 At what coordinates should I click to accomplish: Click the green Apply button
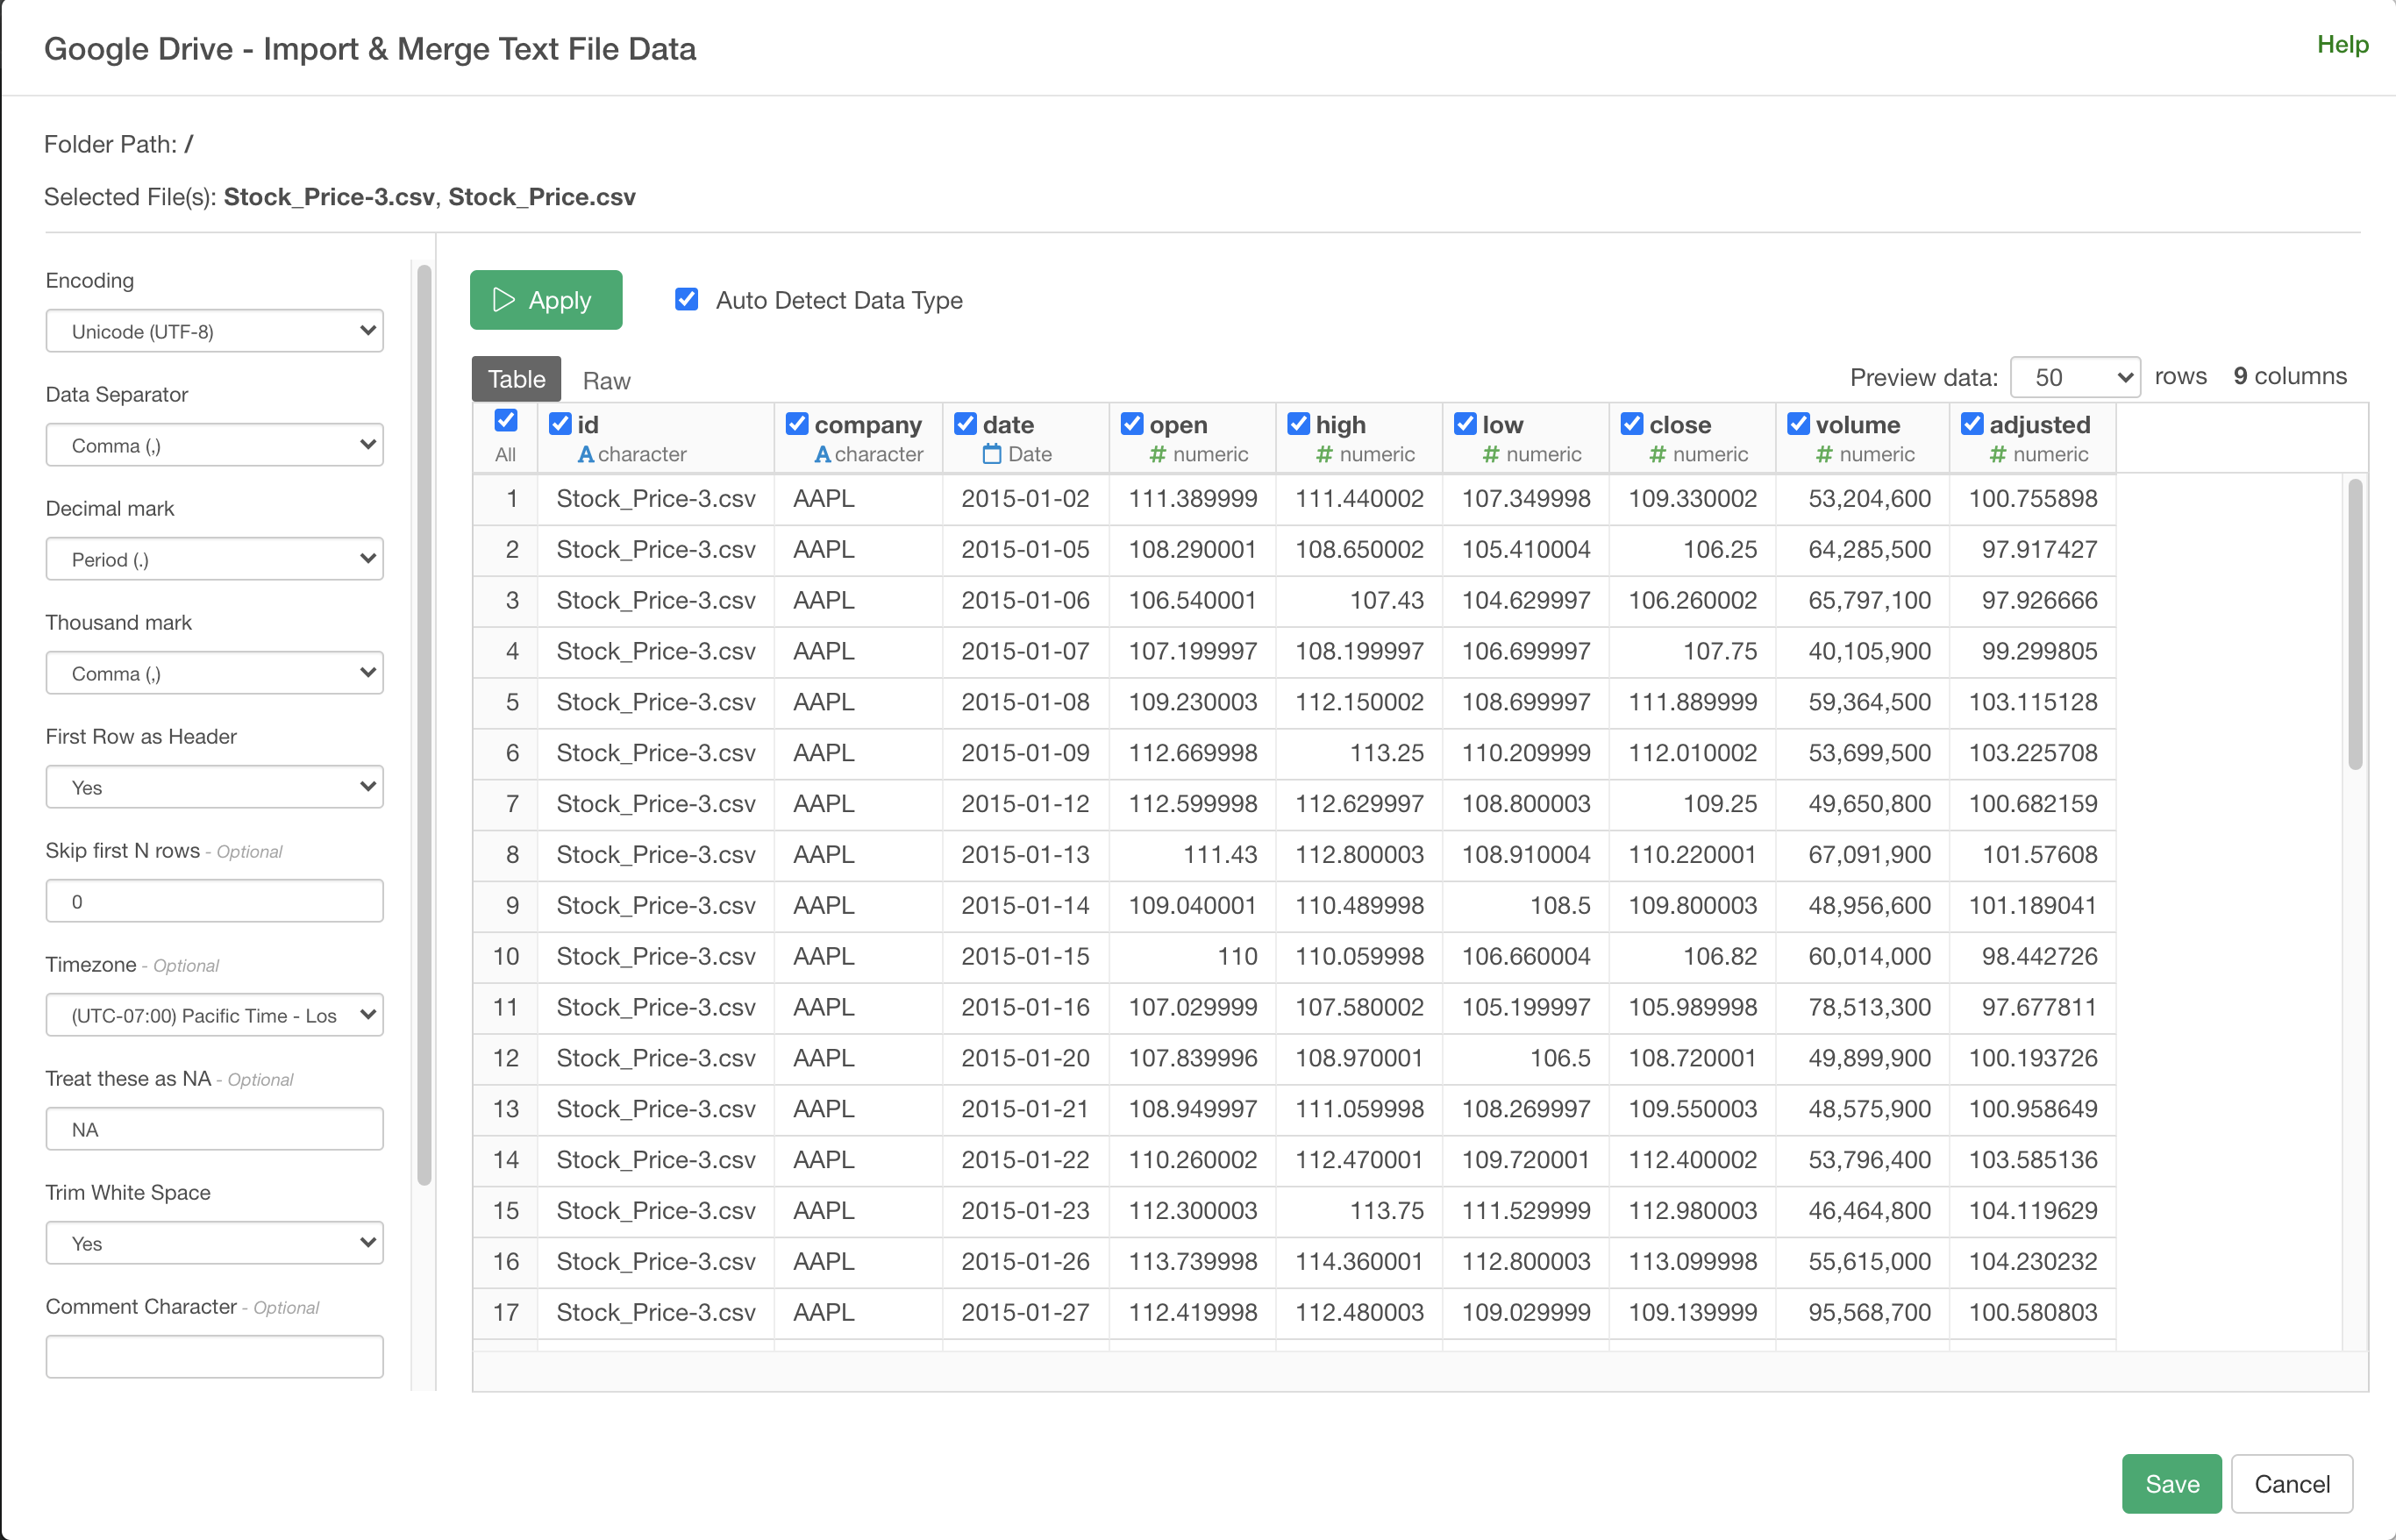(x=545, y=300)
